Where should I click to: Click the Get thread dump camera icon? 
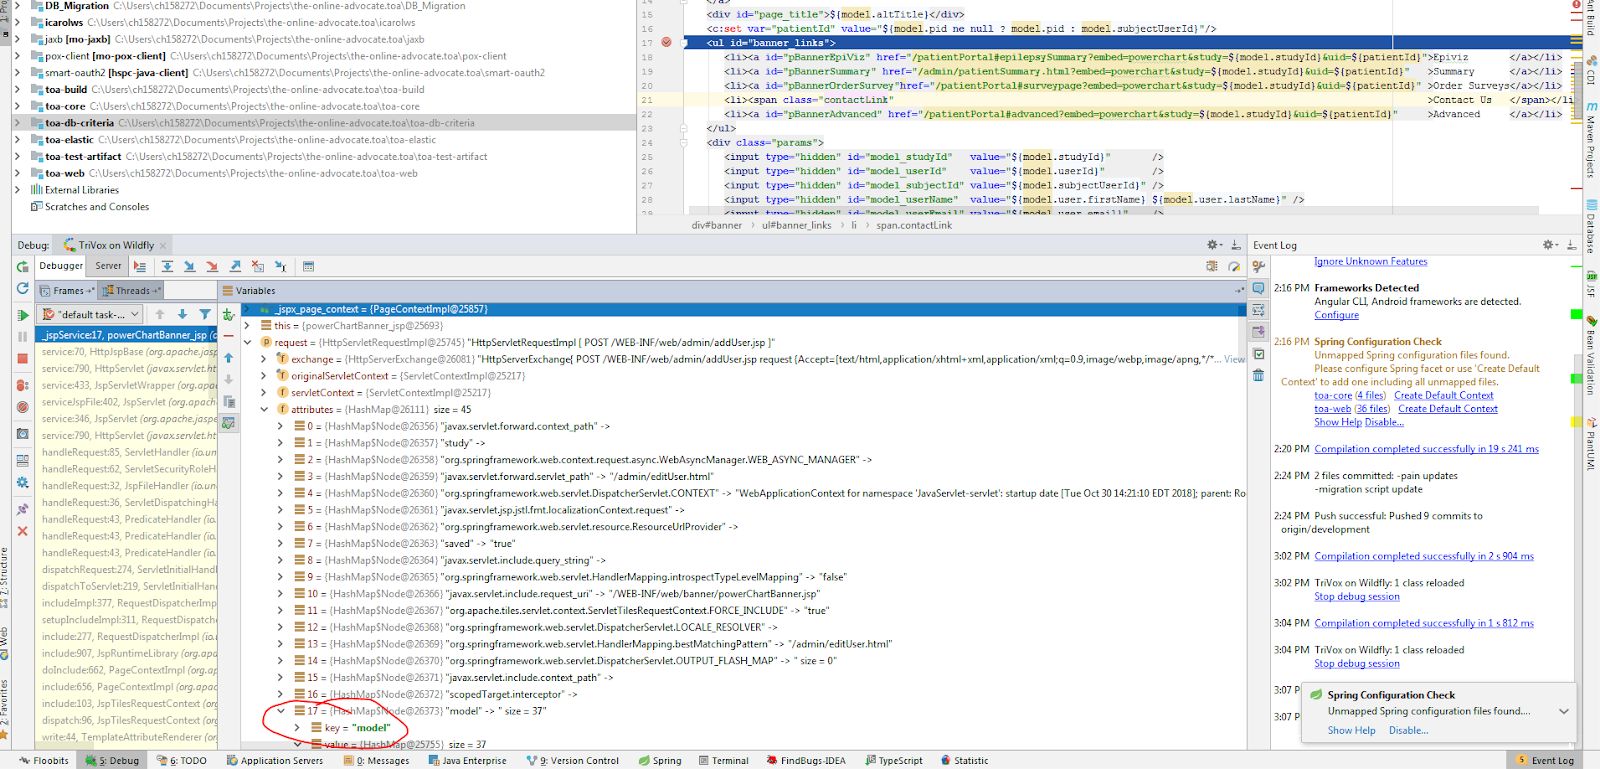click(x=22, y=434)
